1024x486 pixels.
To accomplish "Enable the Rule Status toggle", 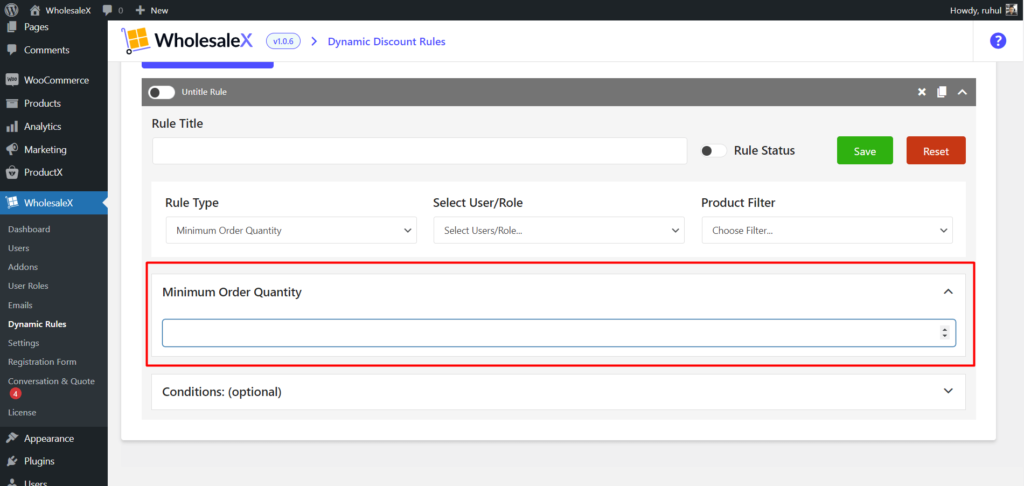I will [714, 151].
